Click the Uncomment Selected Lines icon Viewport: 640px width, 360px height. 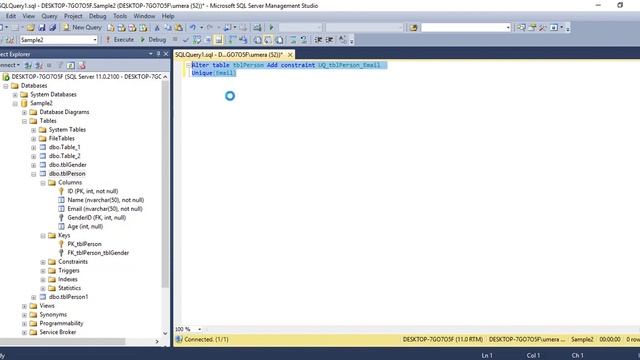tap(304, 40)
